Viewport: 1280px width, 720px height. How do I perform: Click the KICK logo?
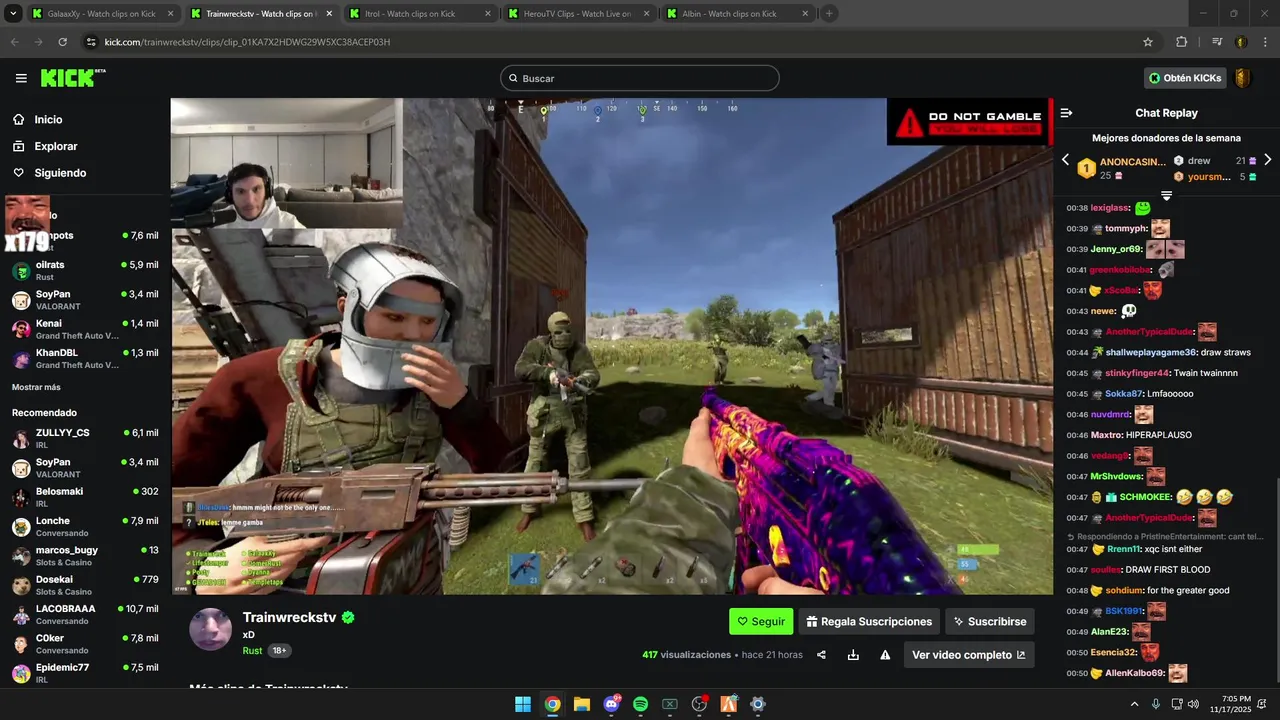pos(73,78)
